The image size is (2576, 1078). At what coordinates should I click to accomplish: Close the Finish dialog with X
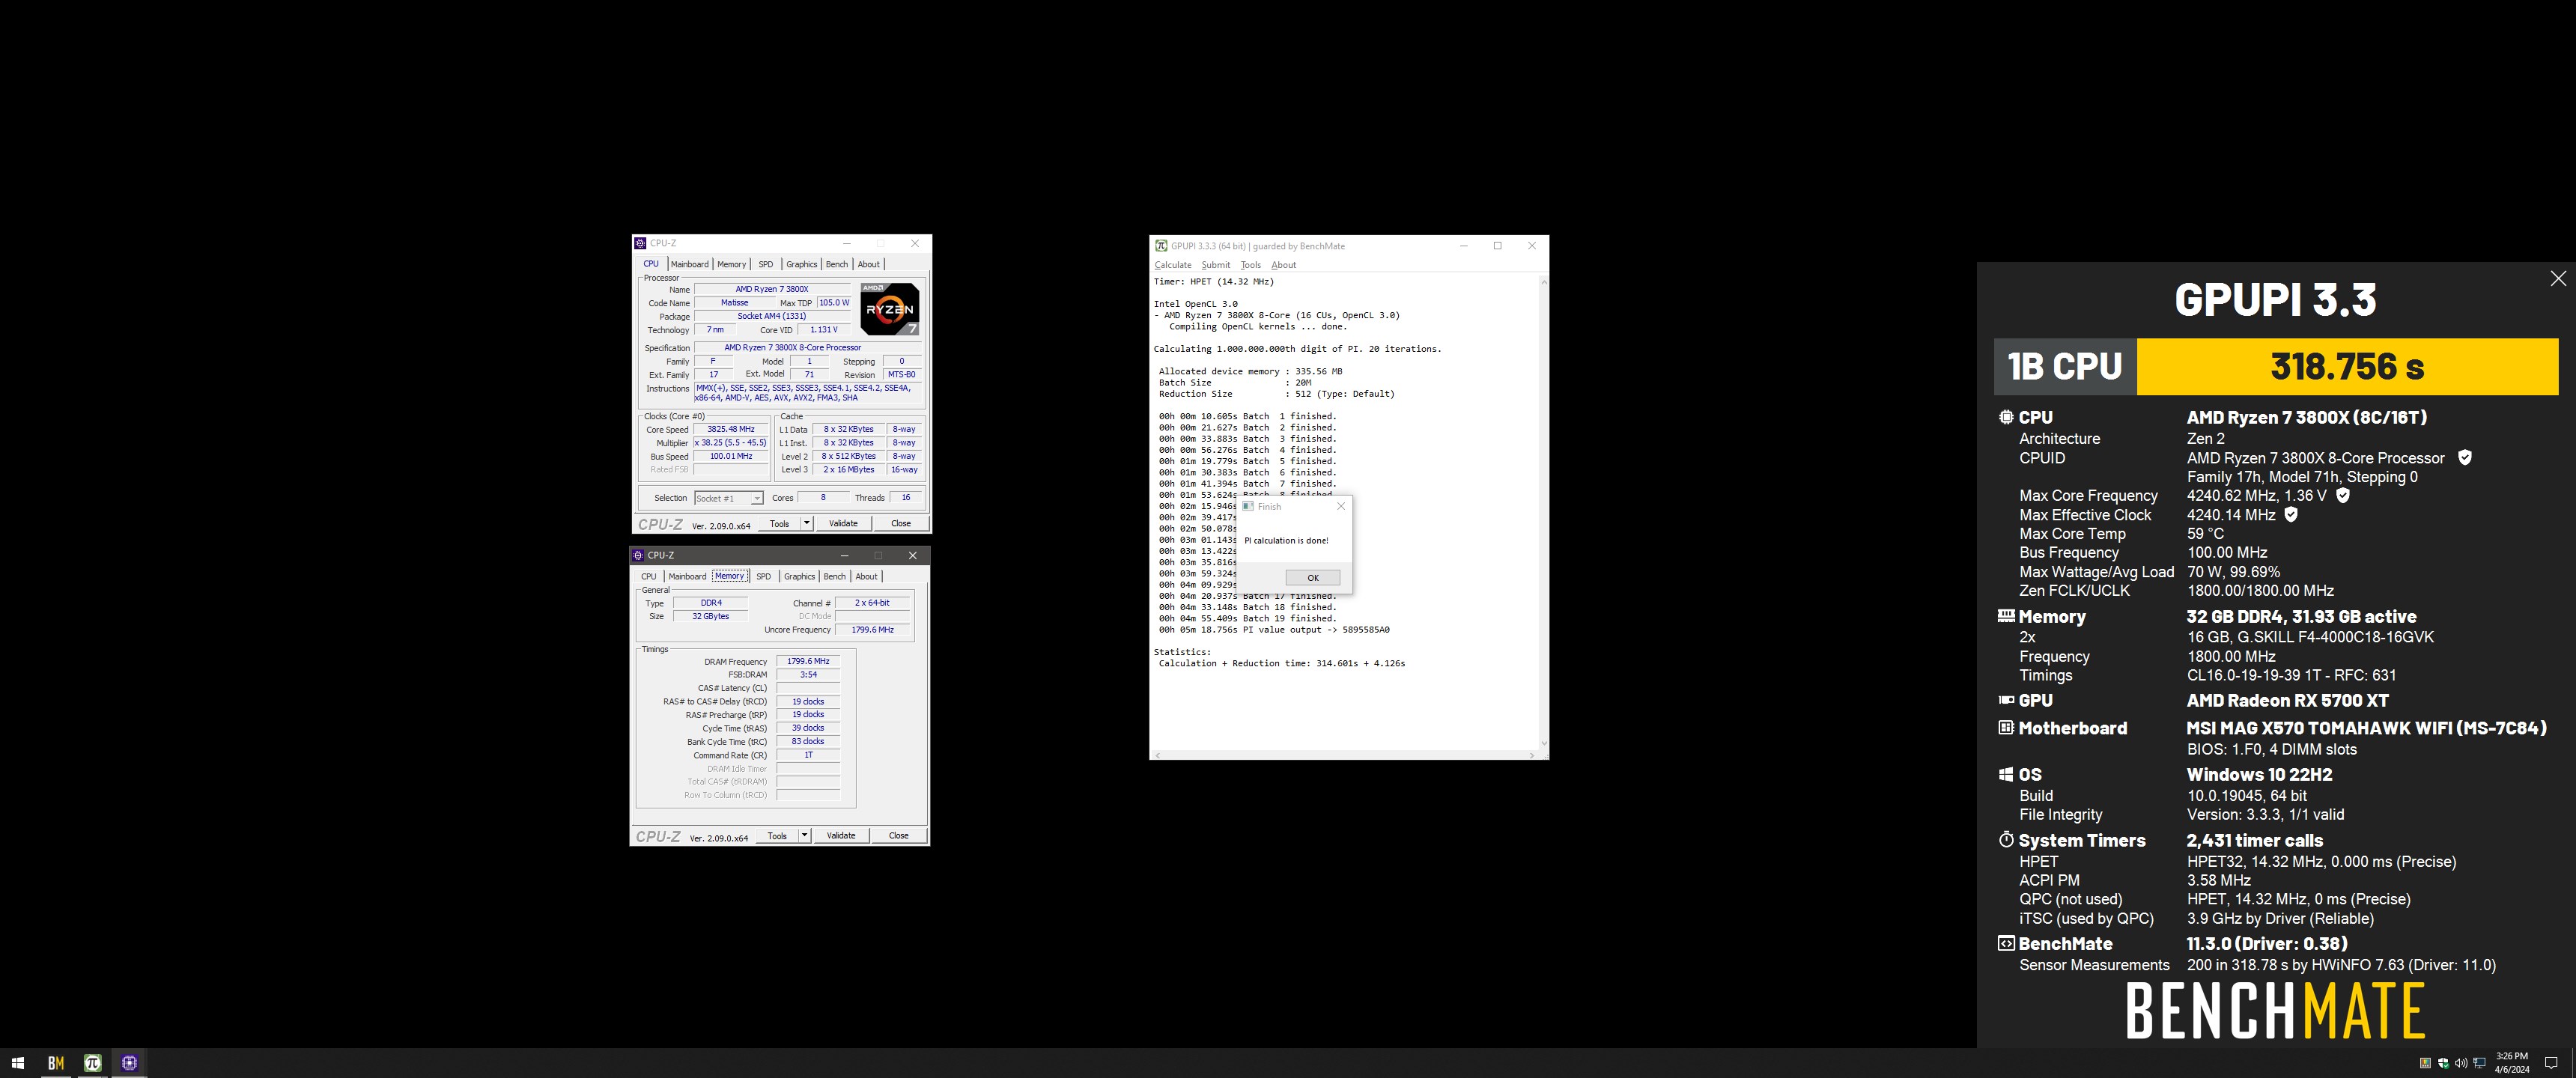[1341, 506]
